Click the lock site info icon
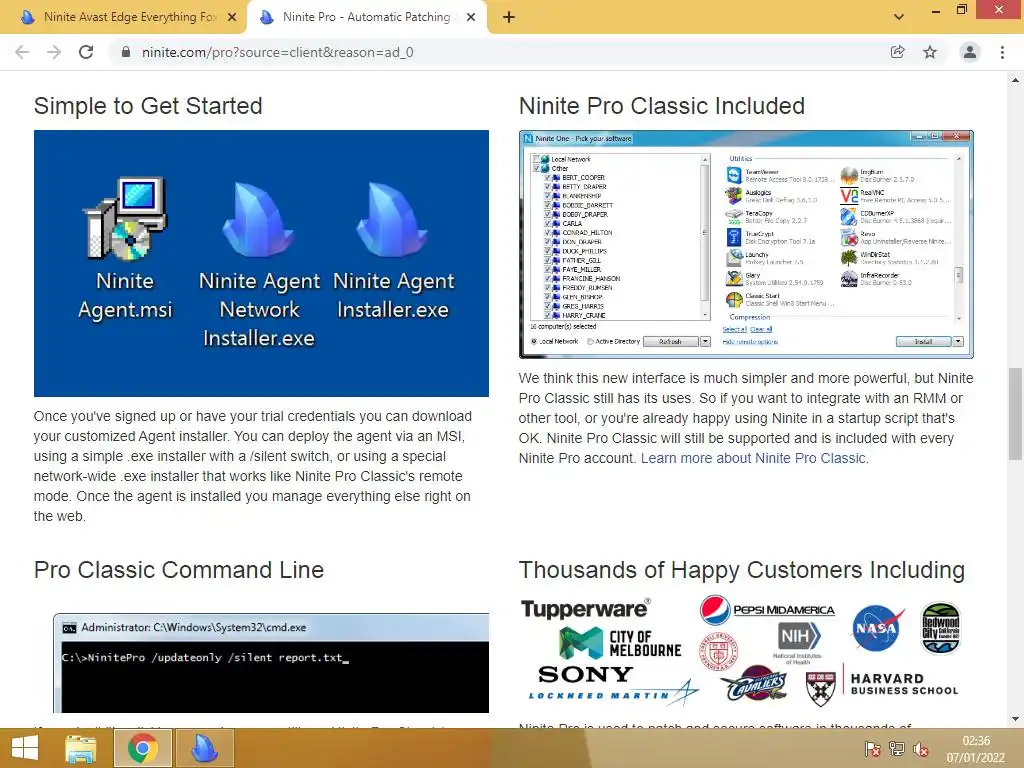The width and height of the screenshot is (1024, 768). click(x=126, y=52)
